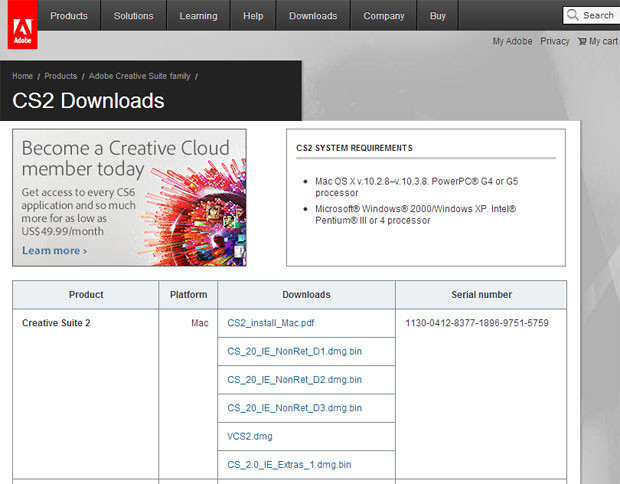Click the Serial number column header
620x484 pixels.
click(x=481, y=295)
